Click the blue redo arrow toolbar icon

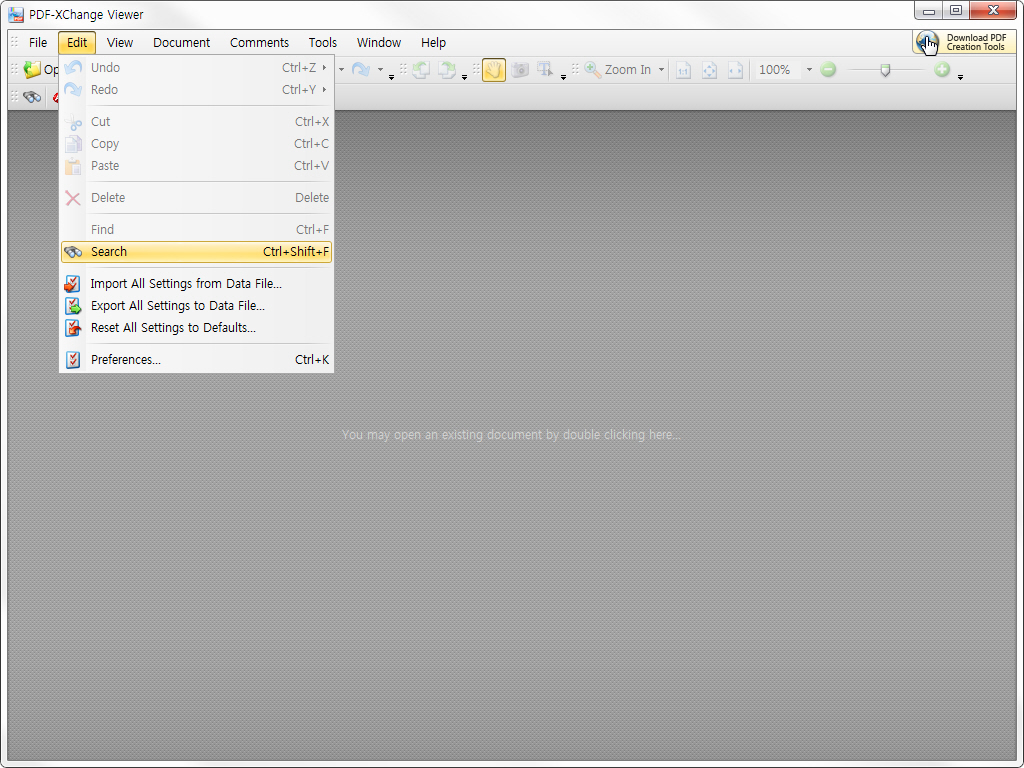(361, 69)
